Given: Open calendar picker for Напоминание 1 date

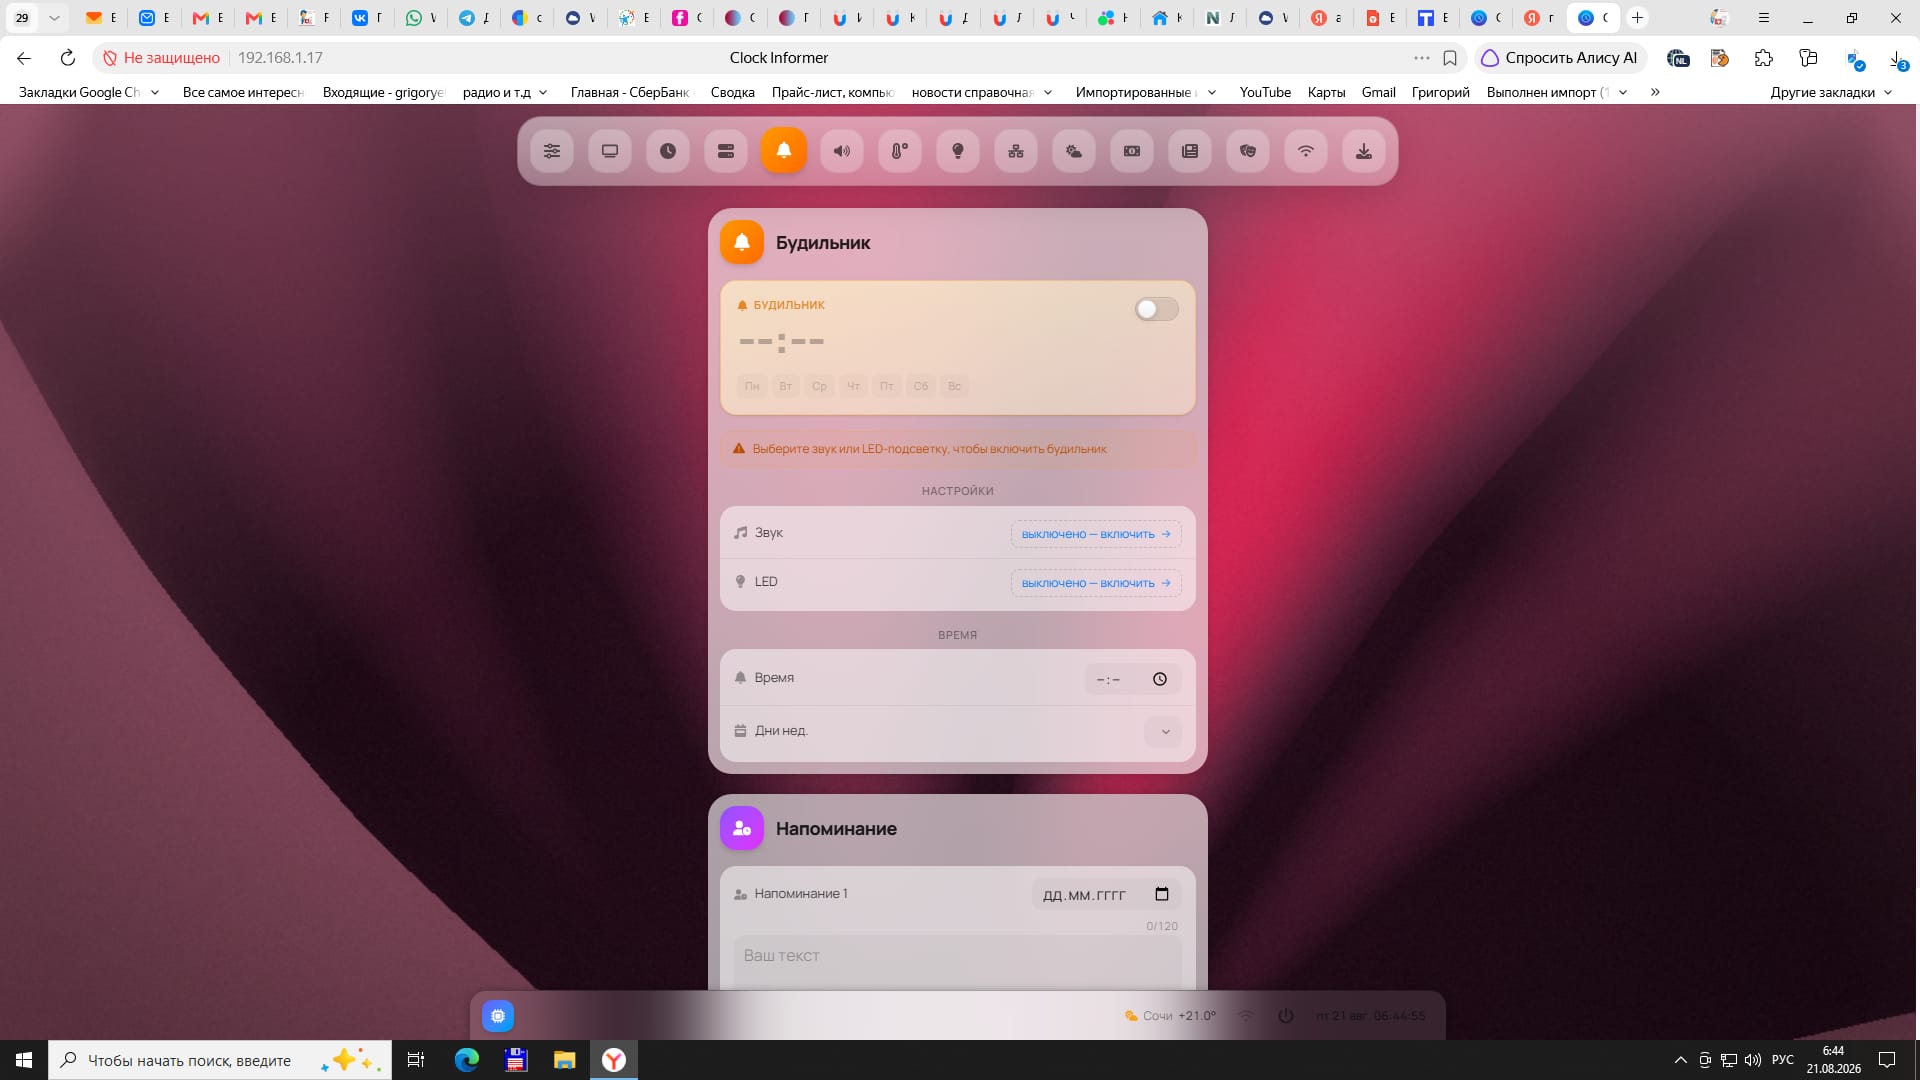Looking at the screenshot, I should [x=1162, y=894].
